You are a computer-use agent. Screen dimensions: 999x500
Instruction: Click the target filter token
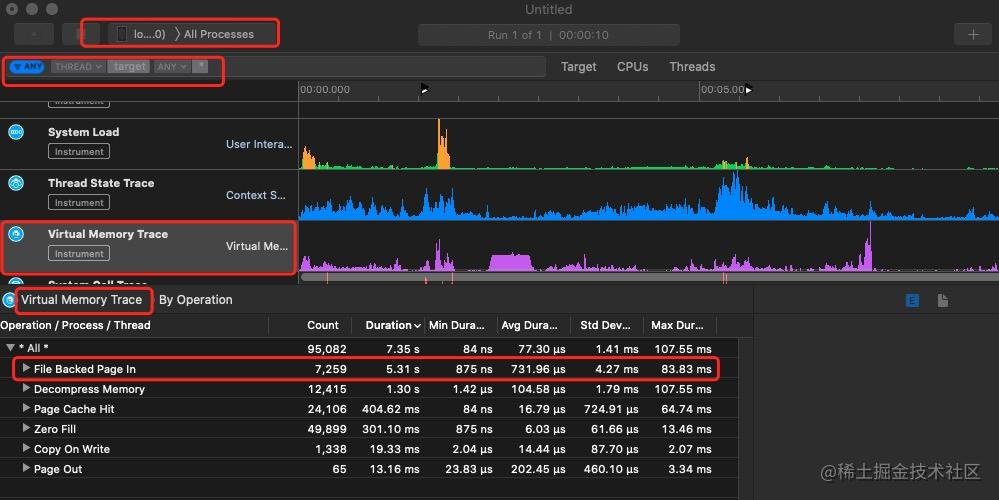129,66
